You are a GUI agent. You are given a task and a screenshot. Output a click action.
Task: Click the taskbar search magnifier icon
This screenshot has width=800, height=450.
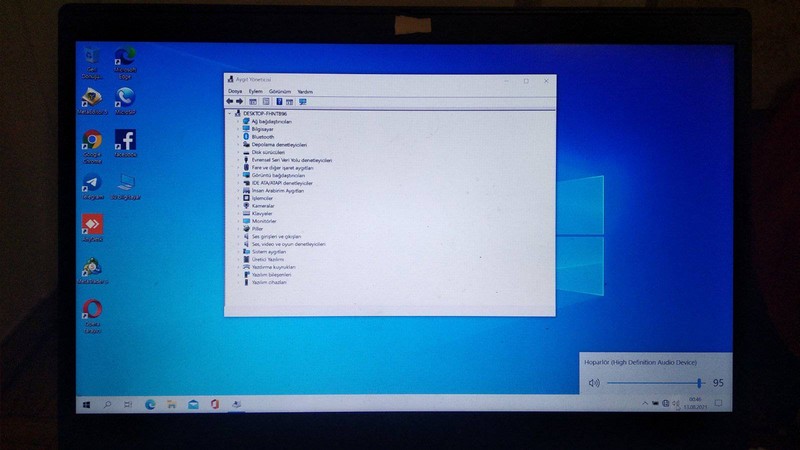(x=107, y=405)
